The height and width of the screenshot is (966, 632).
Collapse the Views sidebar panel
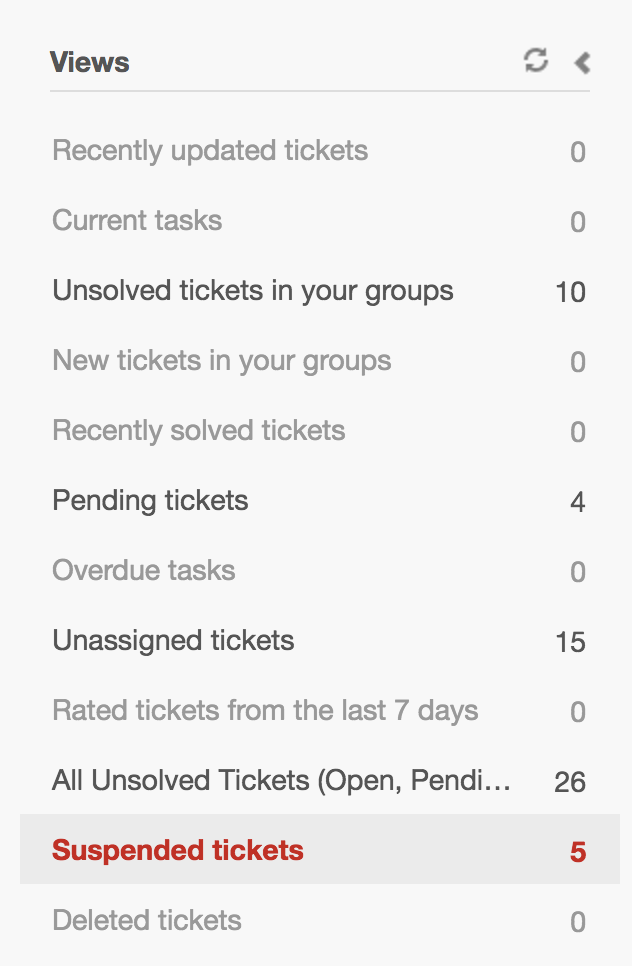pos(582,61)
